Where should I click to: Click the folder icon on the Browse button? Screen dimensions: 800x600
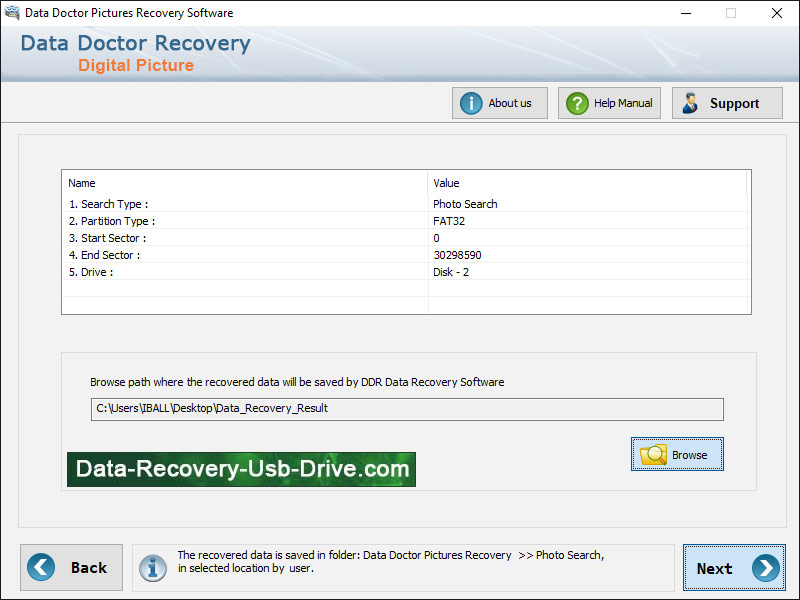coord(653,454)
